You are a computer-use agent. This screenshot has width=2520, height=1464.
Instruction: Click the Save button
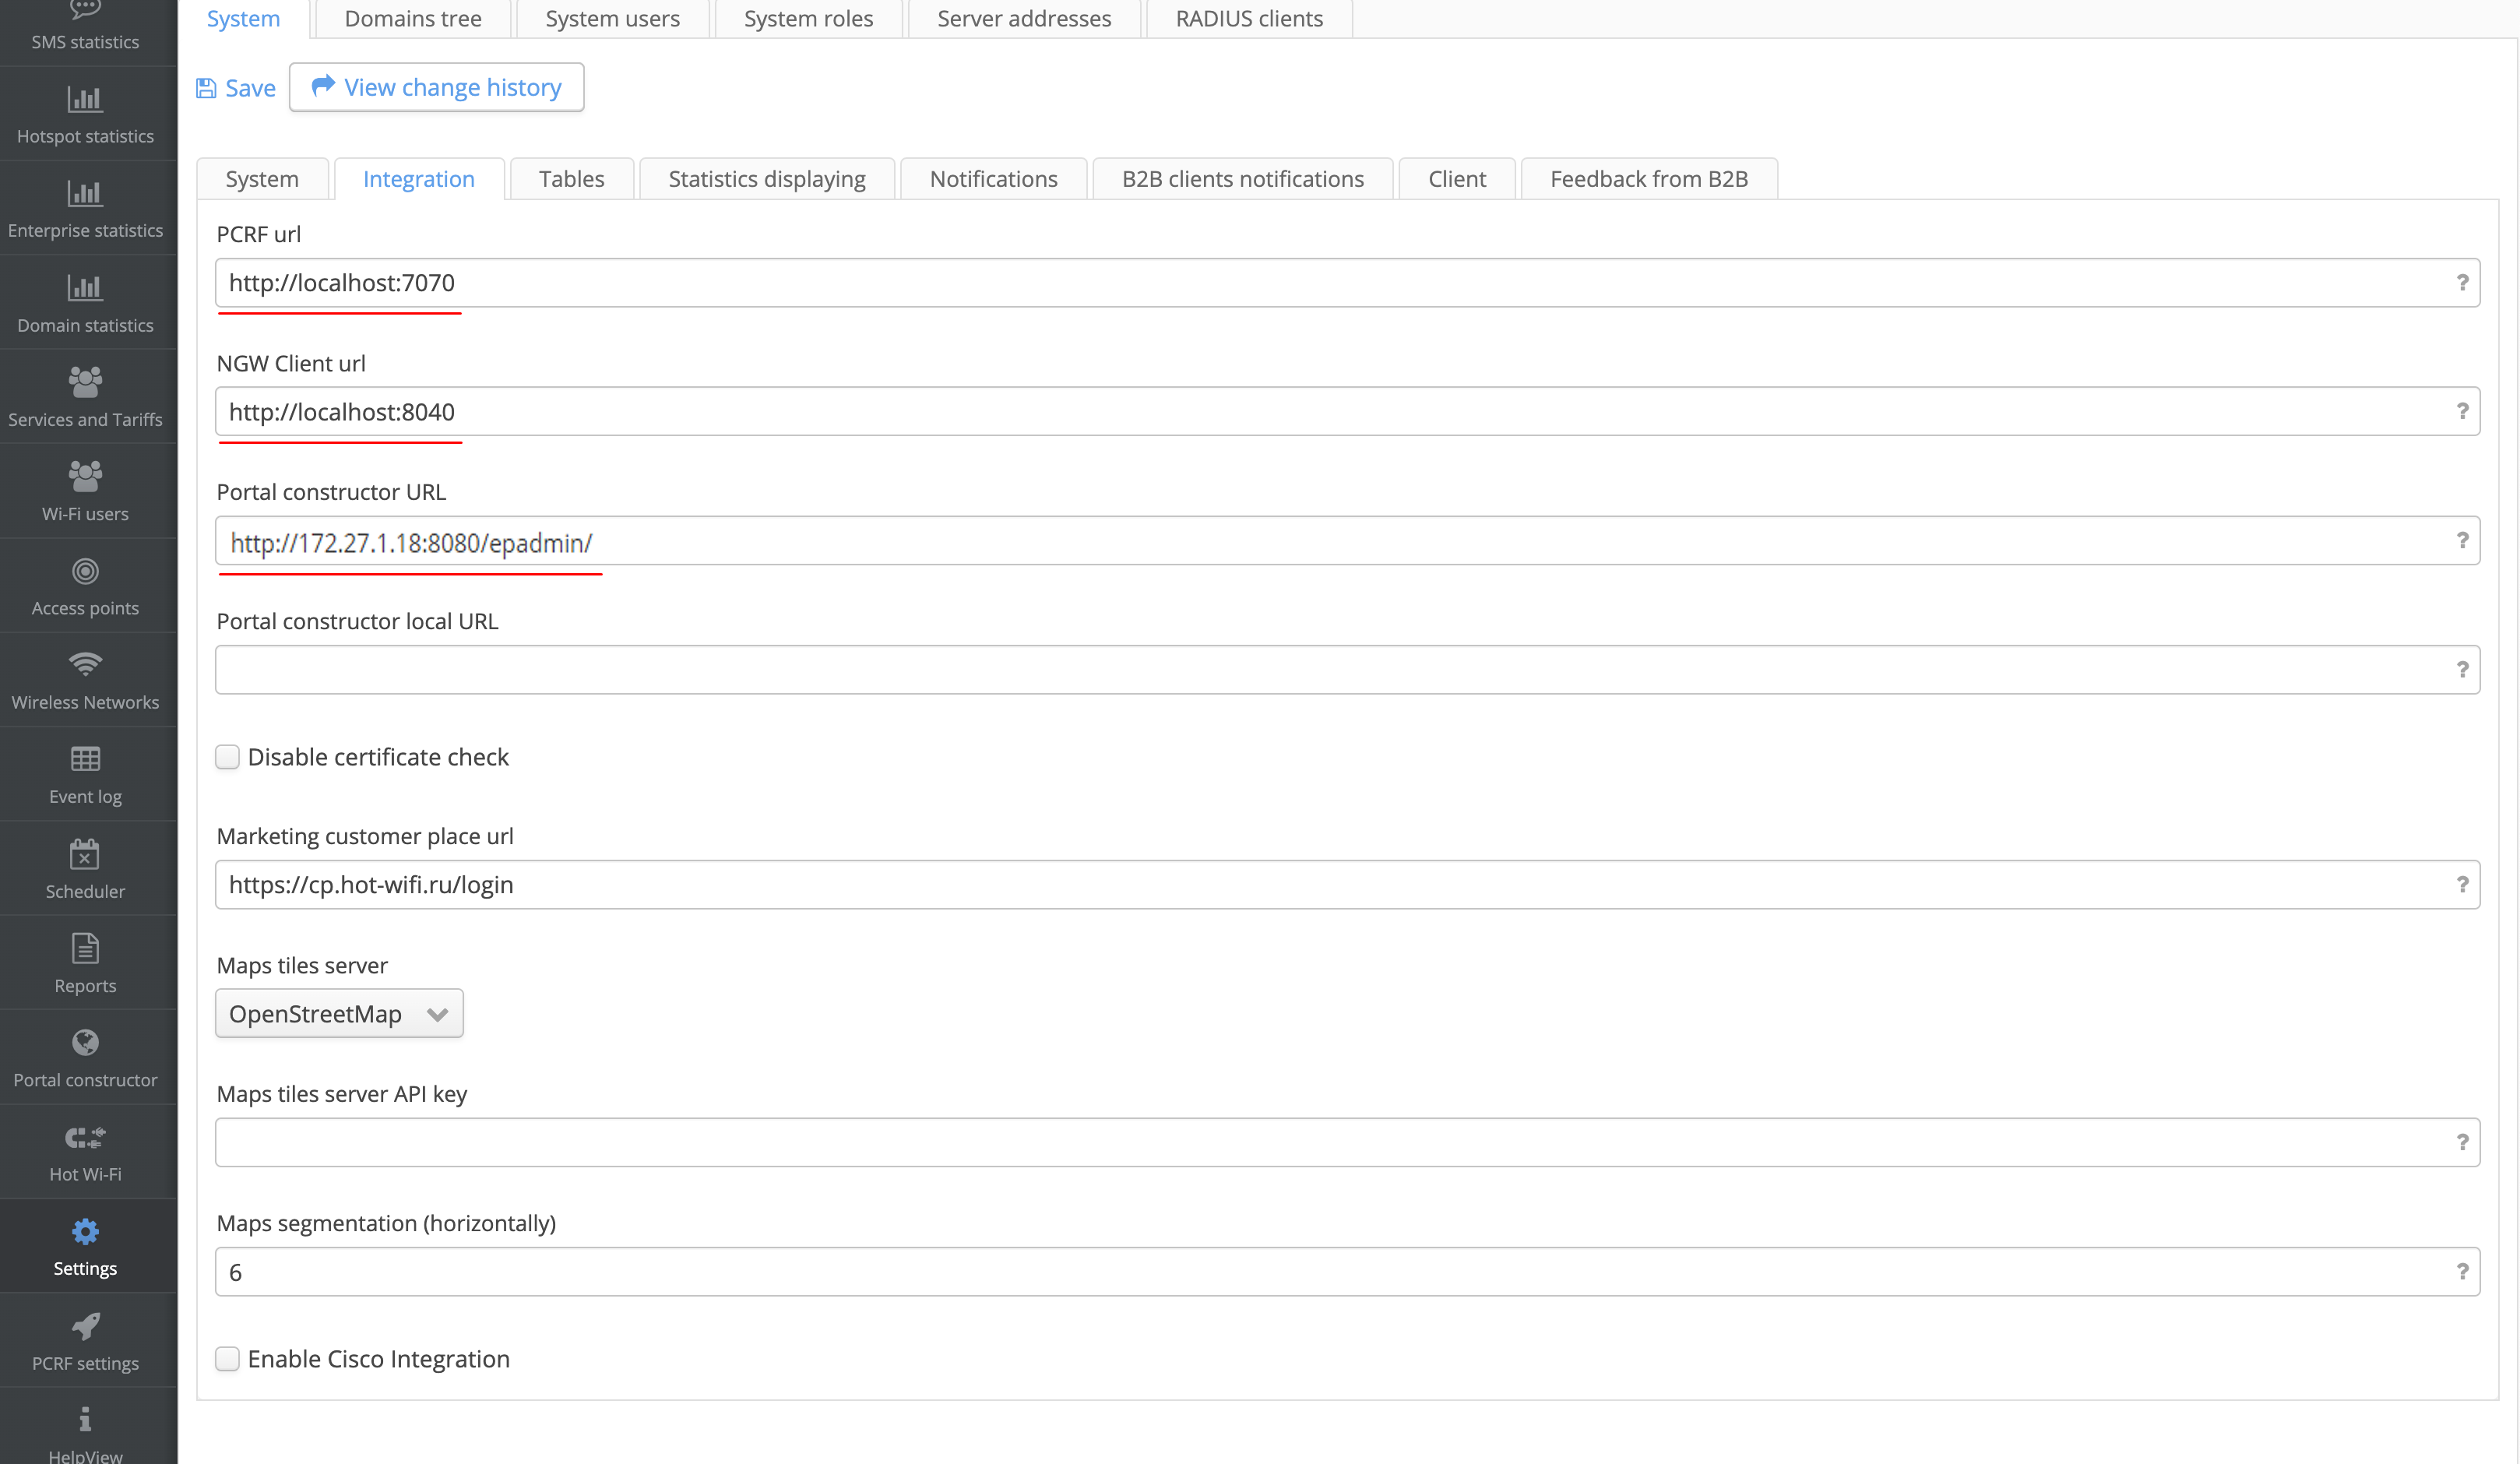(x=236, y=88)
